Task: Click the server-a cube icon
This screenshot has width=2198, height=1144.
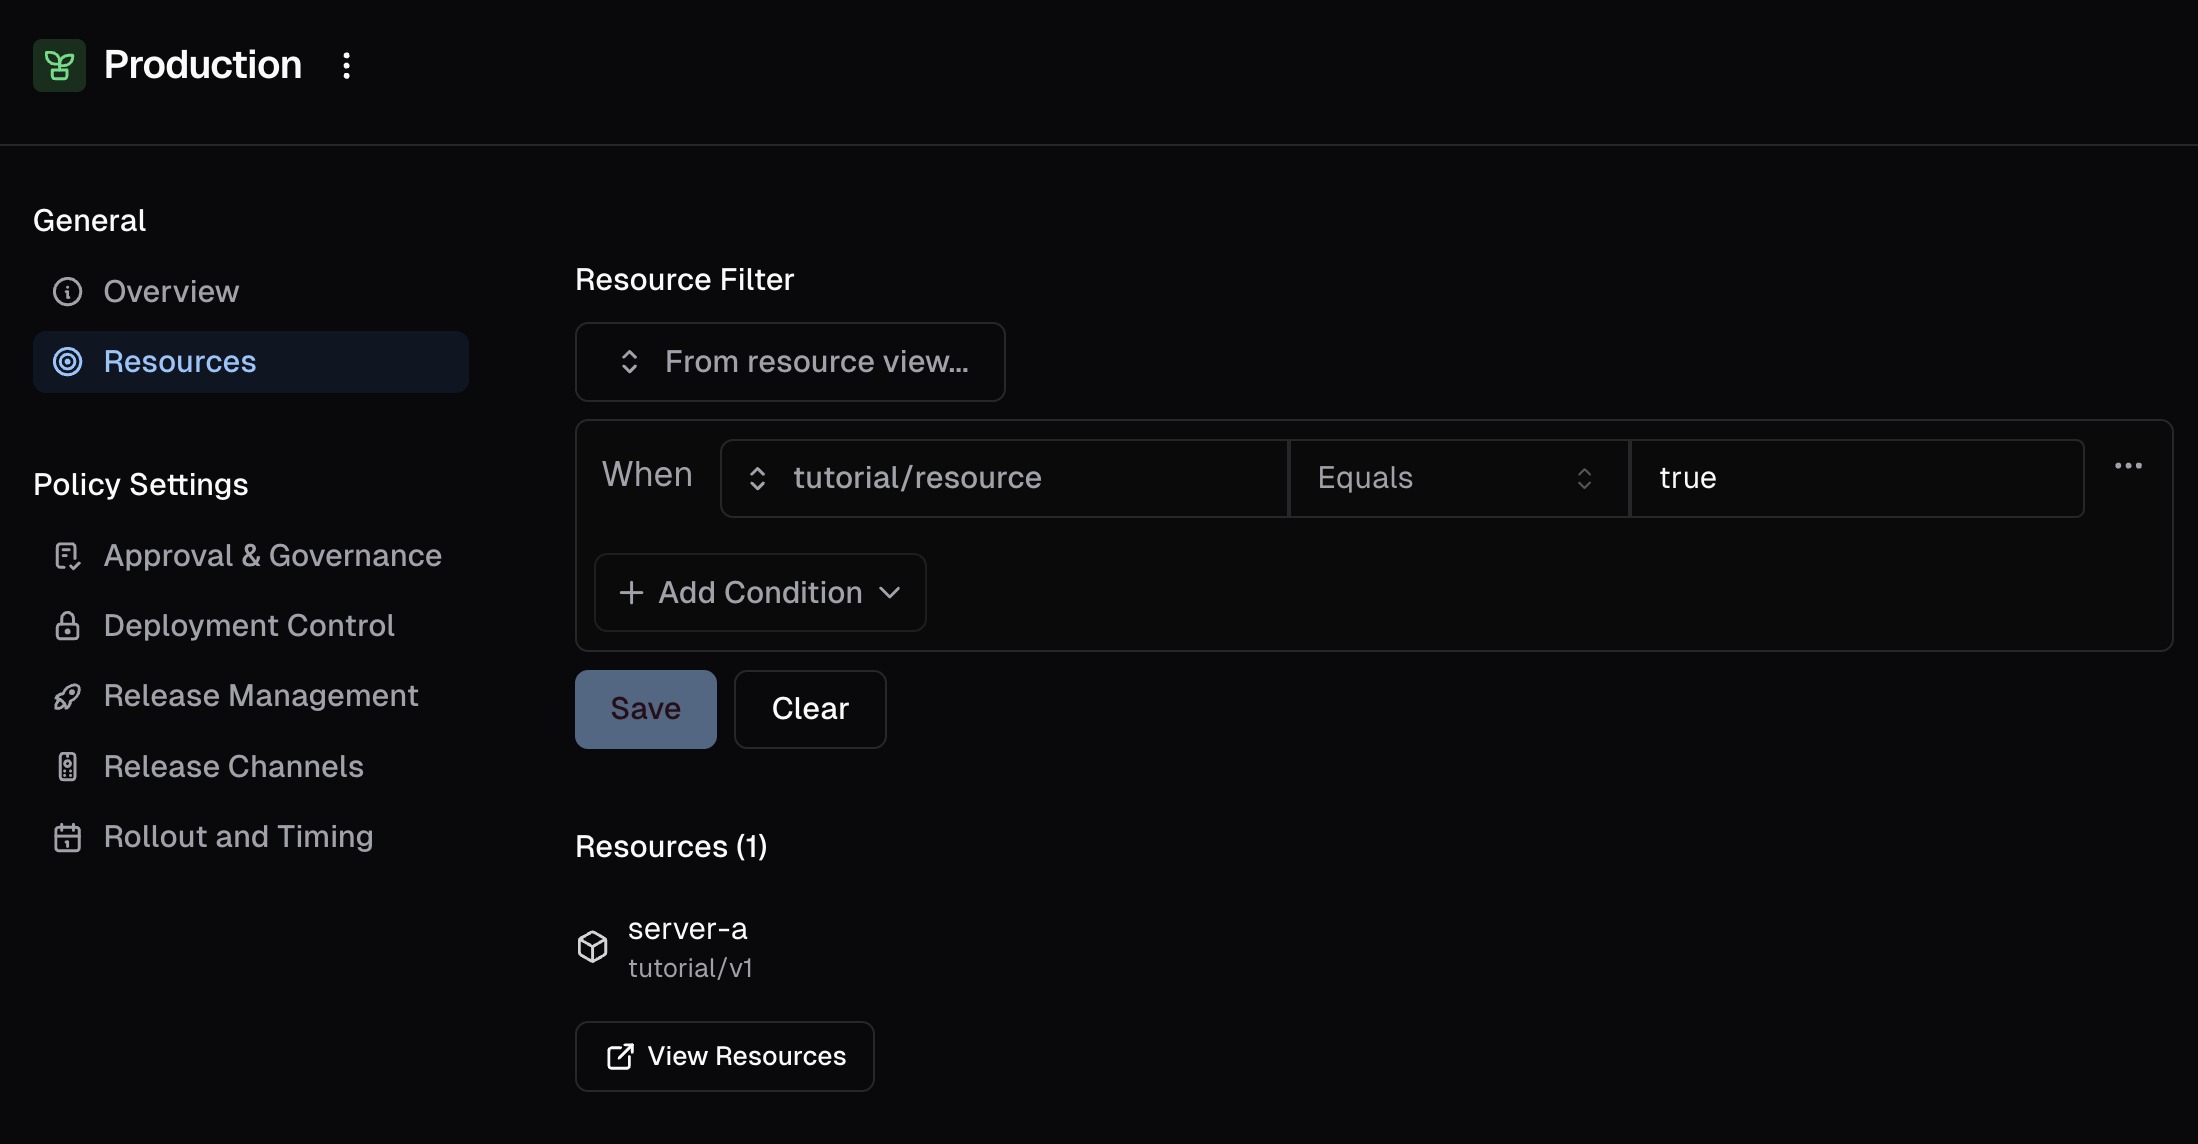Action: tap(592, 946)
